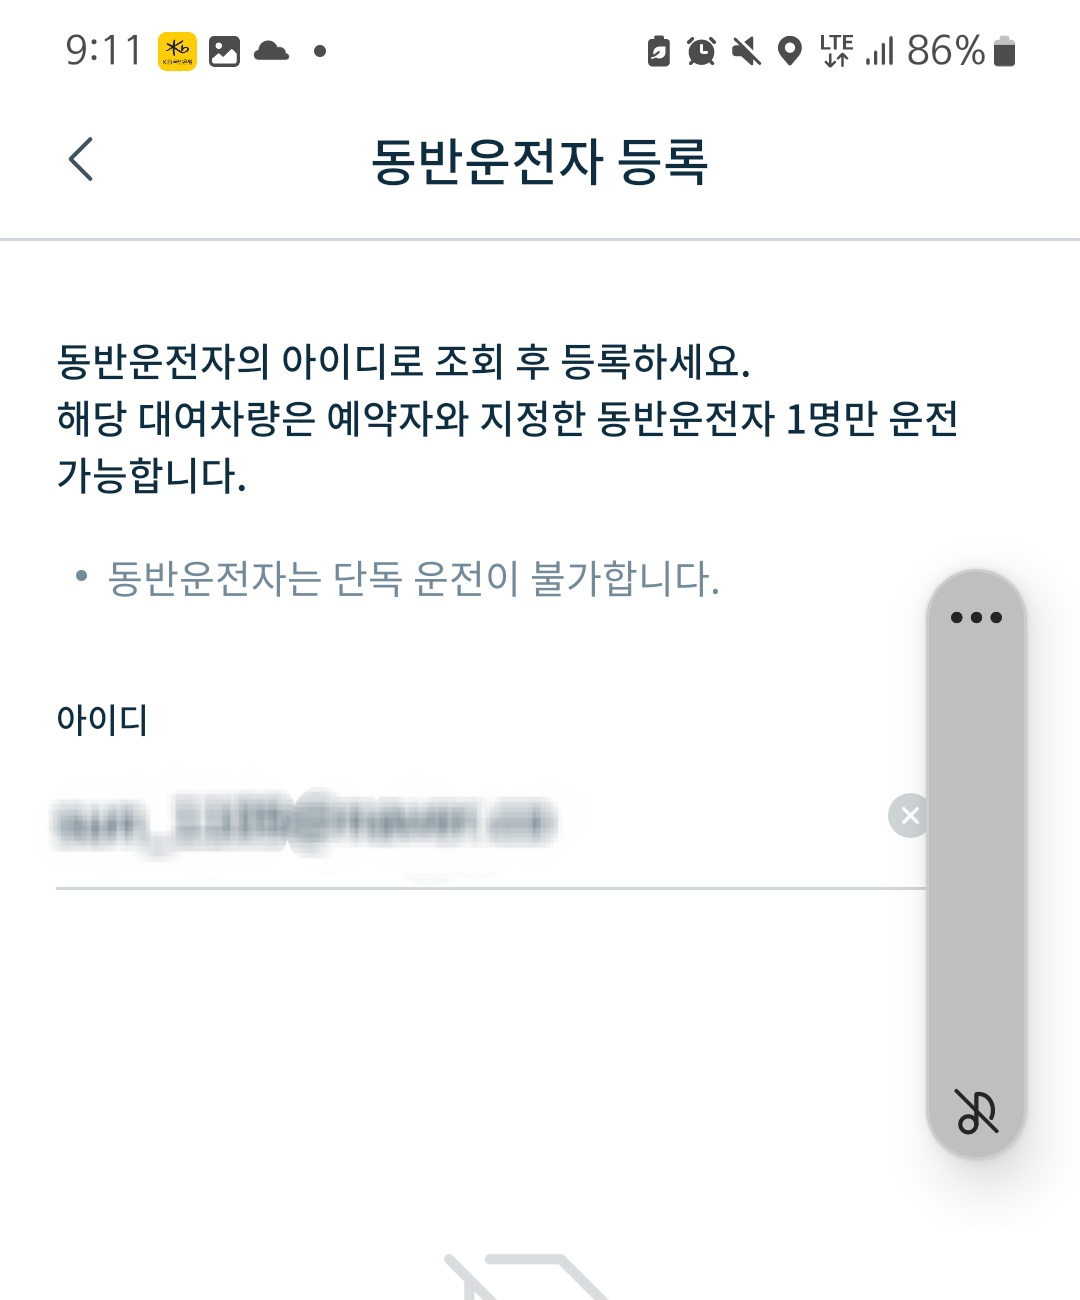Tap the LTE signal strength indicator
1080x1300 pixels.
[x=856, y=51]
